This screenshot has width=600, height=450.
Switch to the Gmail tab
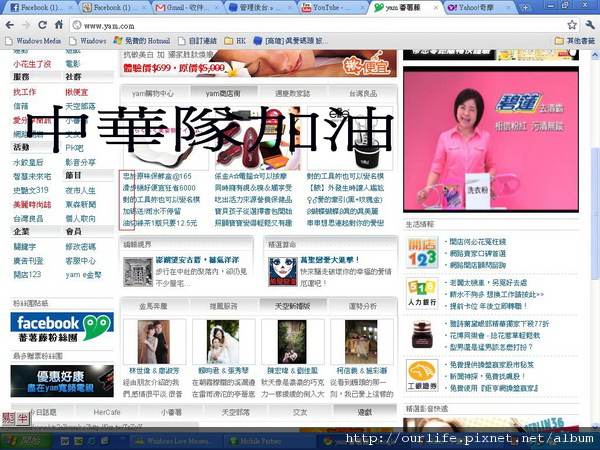[x=187, y=7]
